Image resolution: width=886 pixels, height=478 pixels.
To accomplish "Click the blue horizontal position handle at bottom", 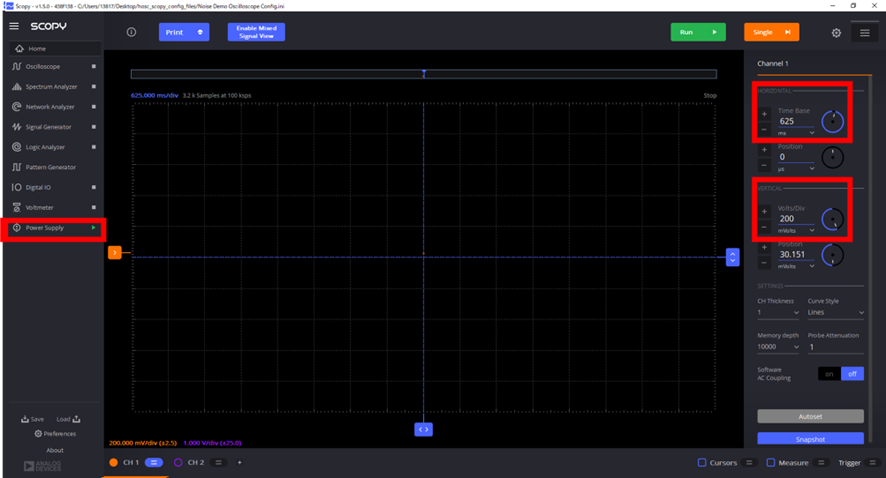I will [423, 429].
